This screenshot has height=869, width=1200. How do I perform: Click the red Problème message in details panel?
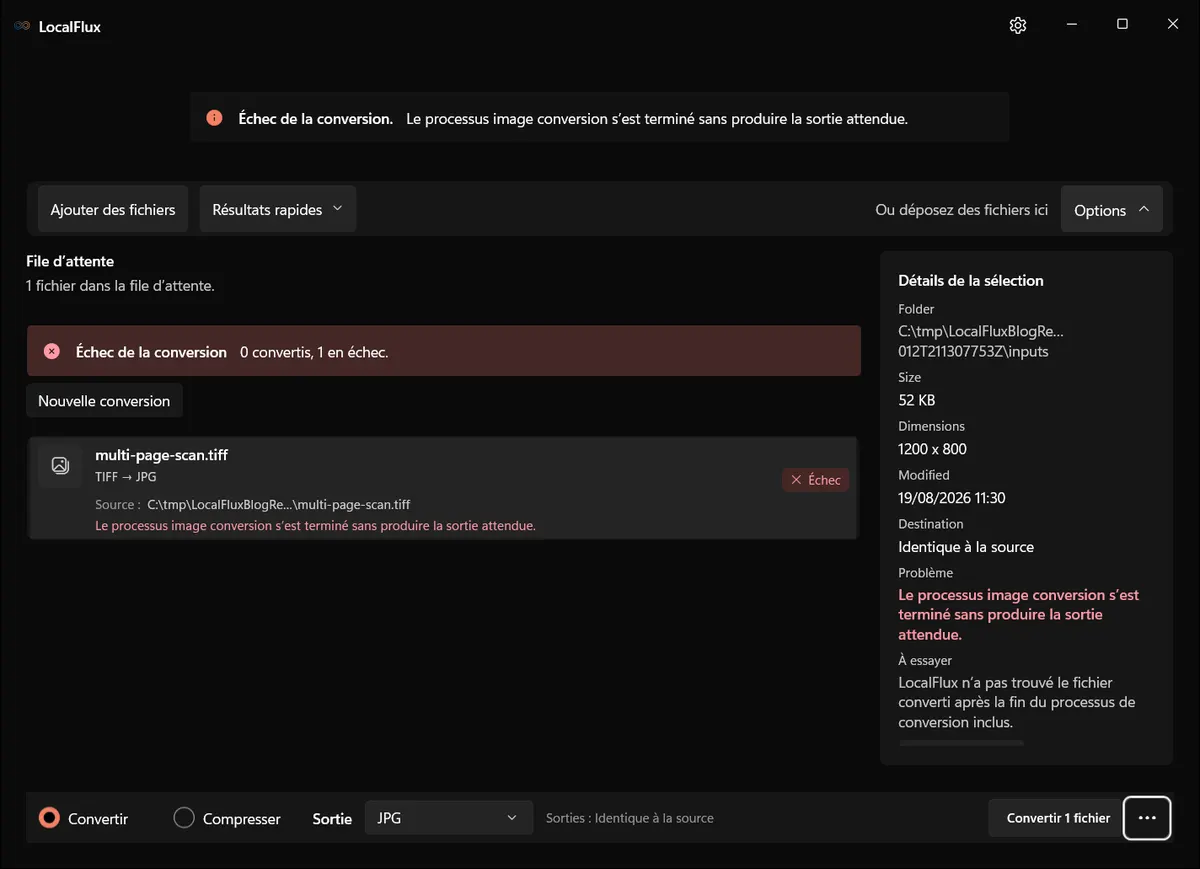tap(1019, 615)
